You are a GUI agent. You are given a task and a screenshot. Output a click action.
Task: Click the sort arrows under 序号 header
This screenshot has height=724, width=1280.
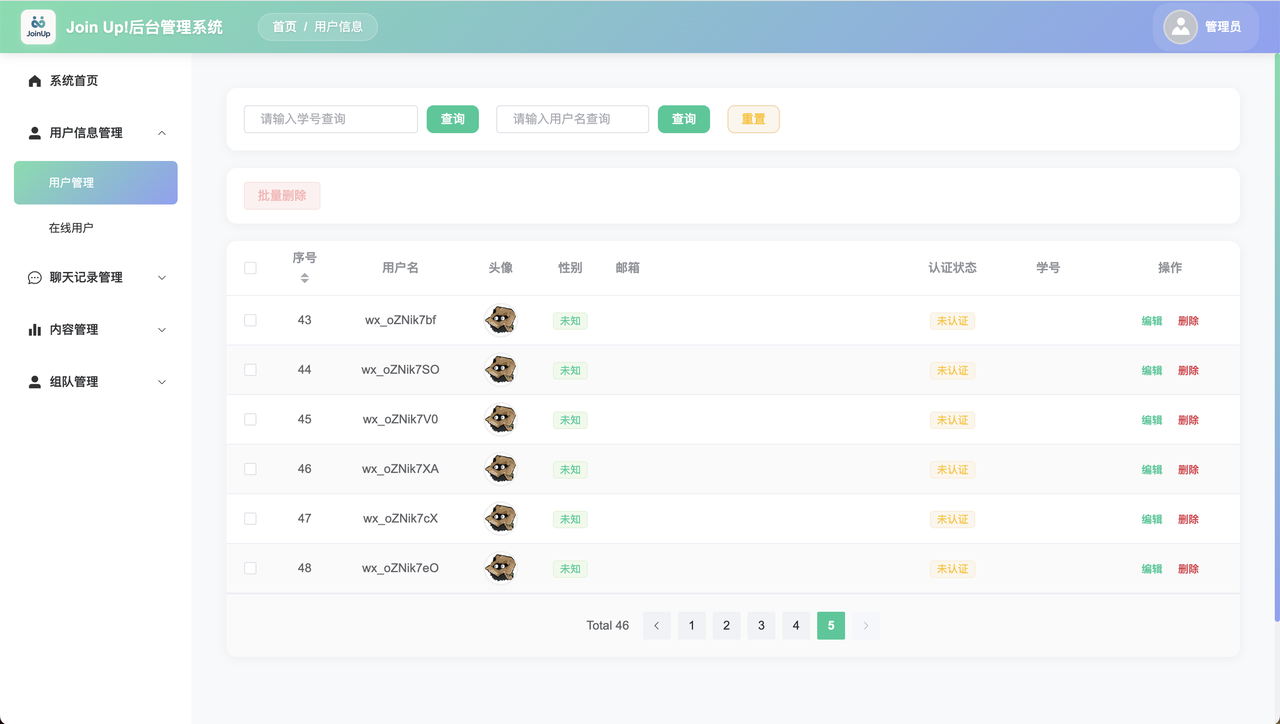(305, 278)
